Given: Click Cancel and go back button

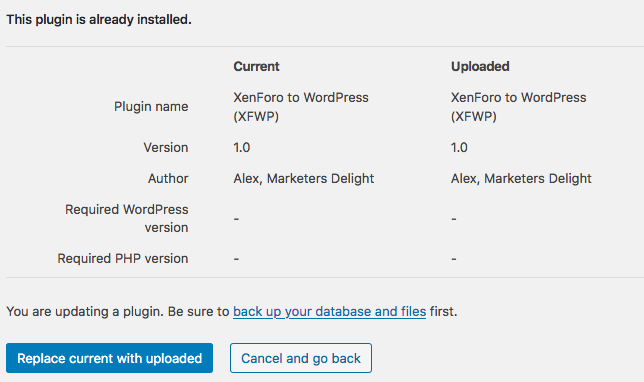Looking at the screenshot, I should coord(301,358).
